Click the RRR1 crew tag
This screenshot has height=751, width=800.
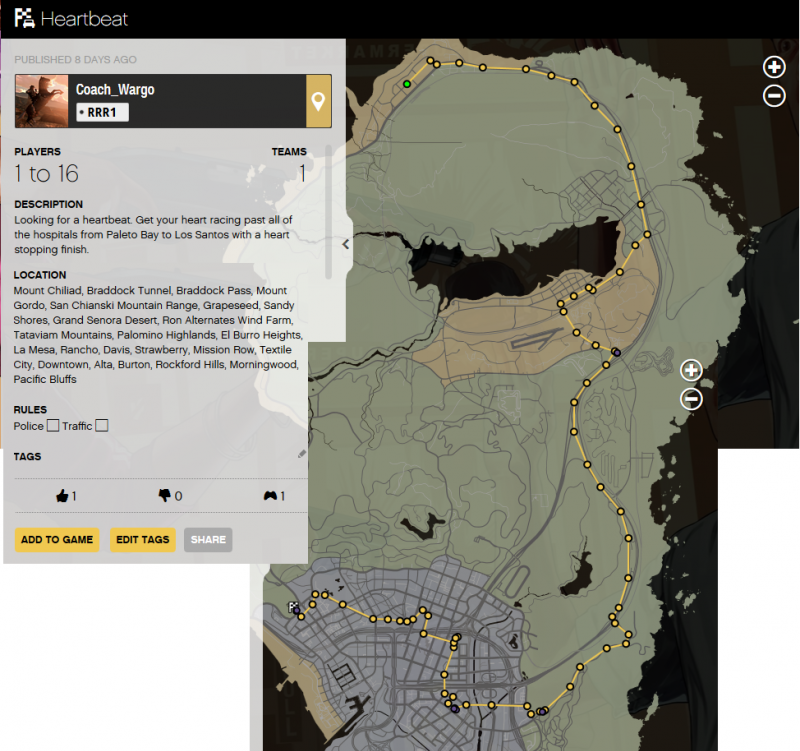click(102, 112)
